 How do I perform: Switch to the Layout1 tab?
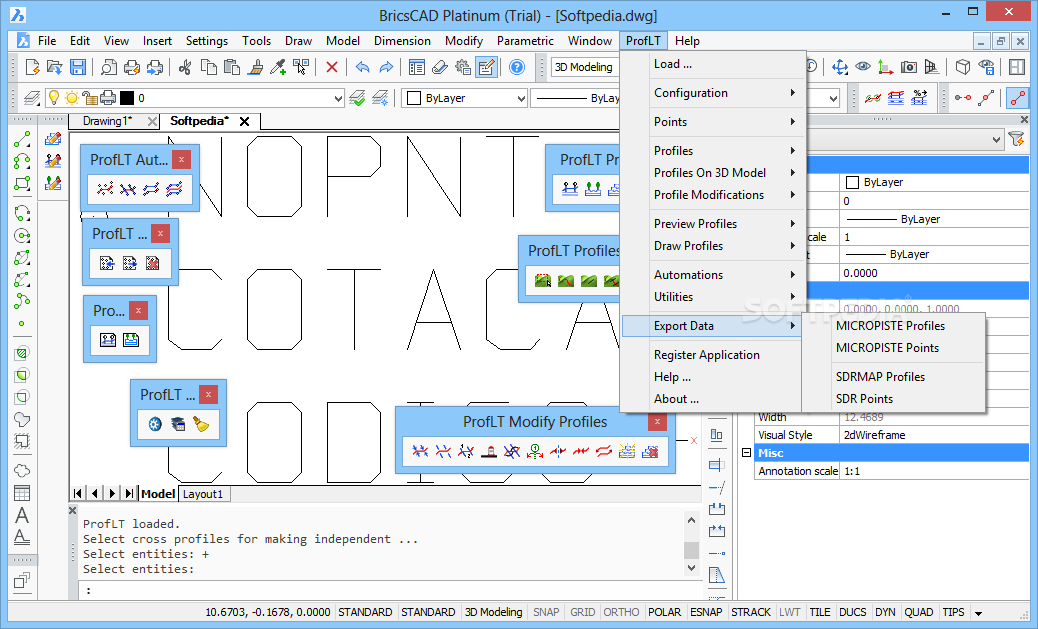point(203,494)
